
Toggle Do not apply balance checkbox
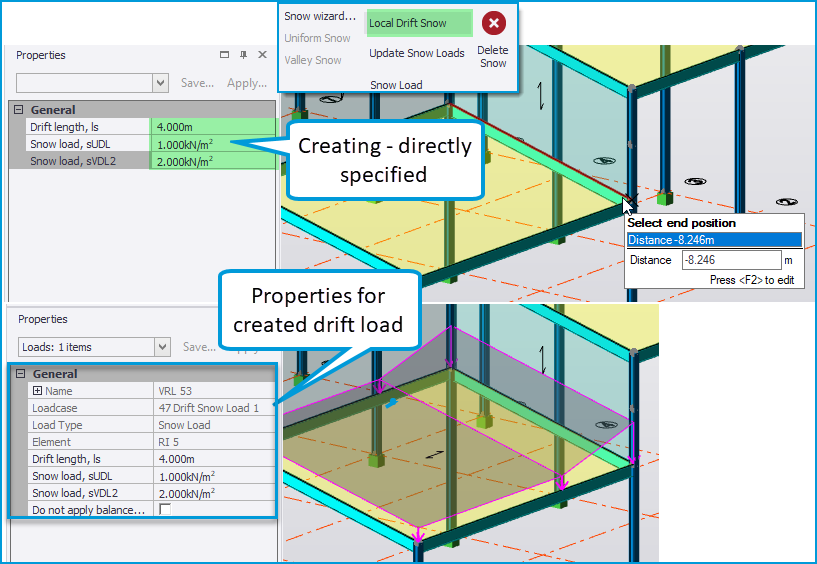point(164,510)
